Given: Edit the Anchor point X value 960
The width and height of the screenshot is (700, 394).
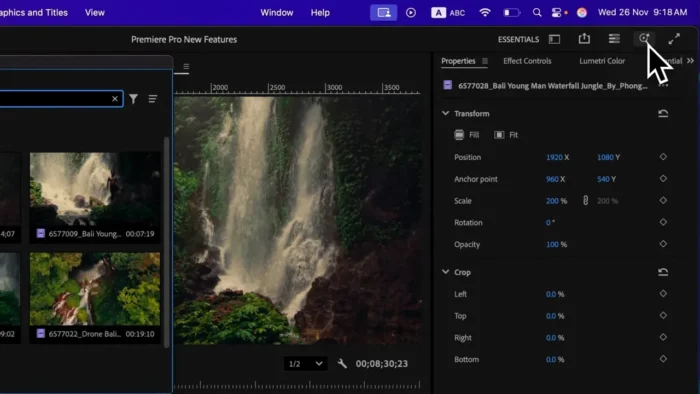Looking at the screenshot, I should coord(552,179).
